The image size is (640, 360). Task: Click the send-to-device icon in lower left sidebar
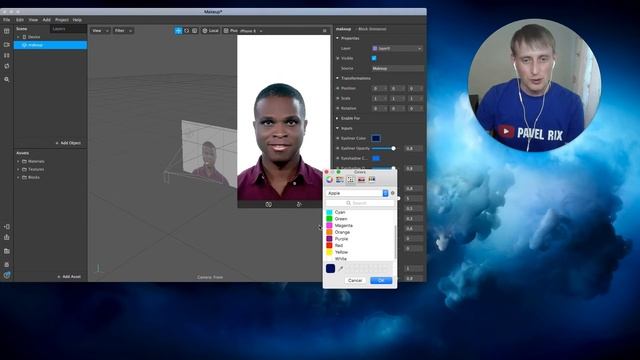click(x=7, y=227)
